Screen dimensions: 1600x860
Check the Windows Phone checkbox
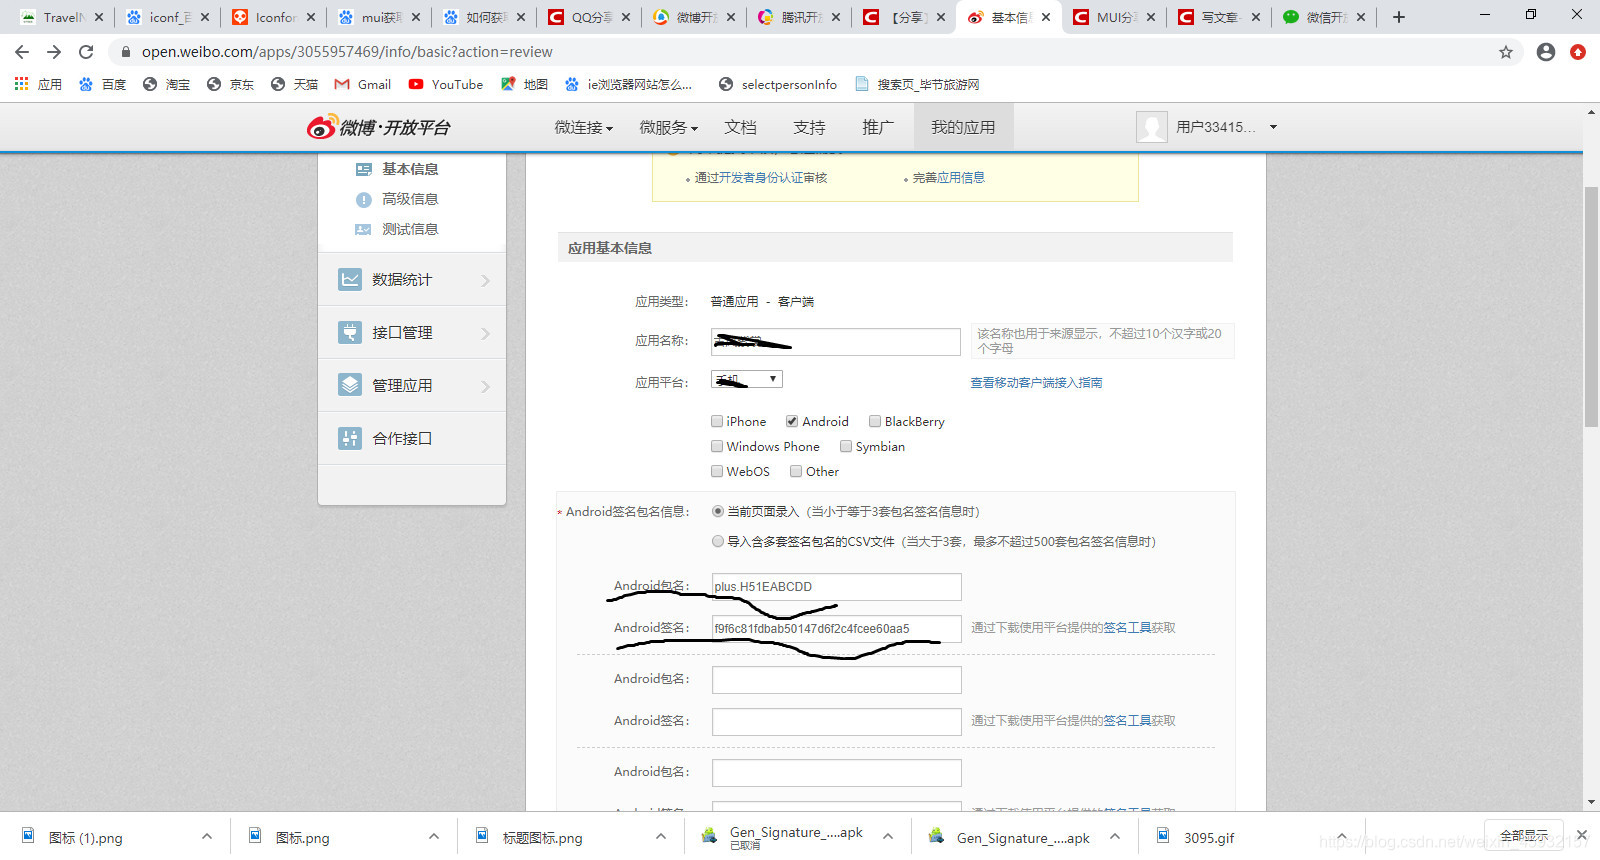tap(717, 446)
